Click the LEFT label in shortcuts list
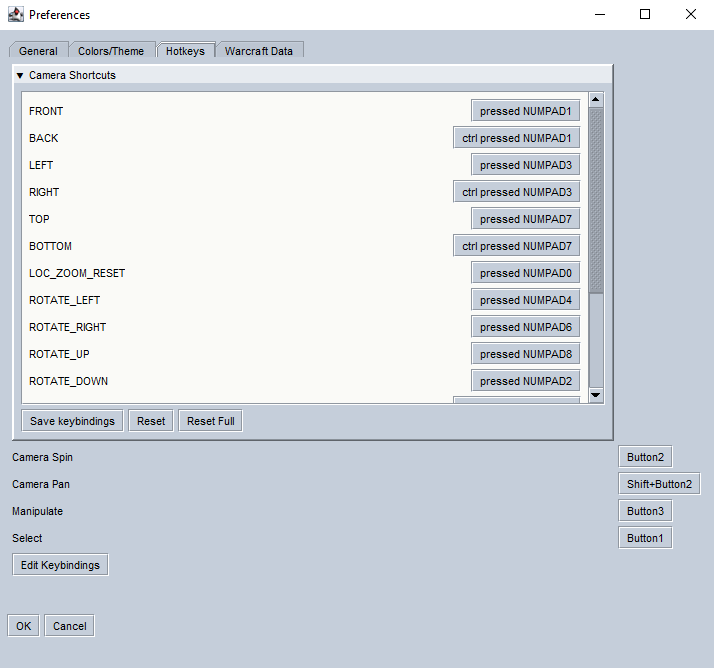The image size is (714, 668). coord(41,165)
